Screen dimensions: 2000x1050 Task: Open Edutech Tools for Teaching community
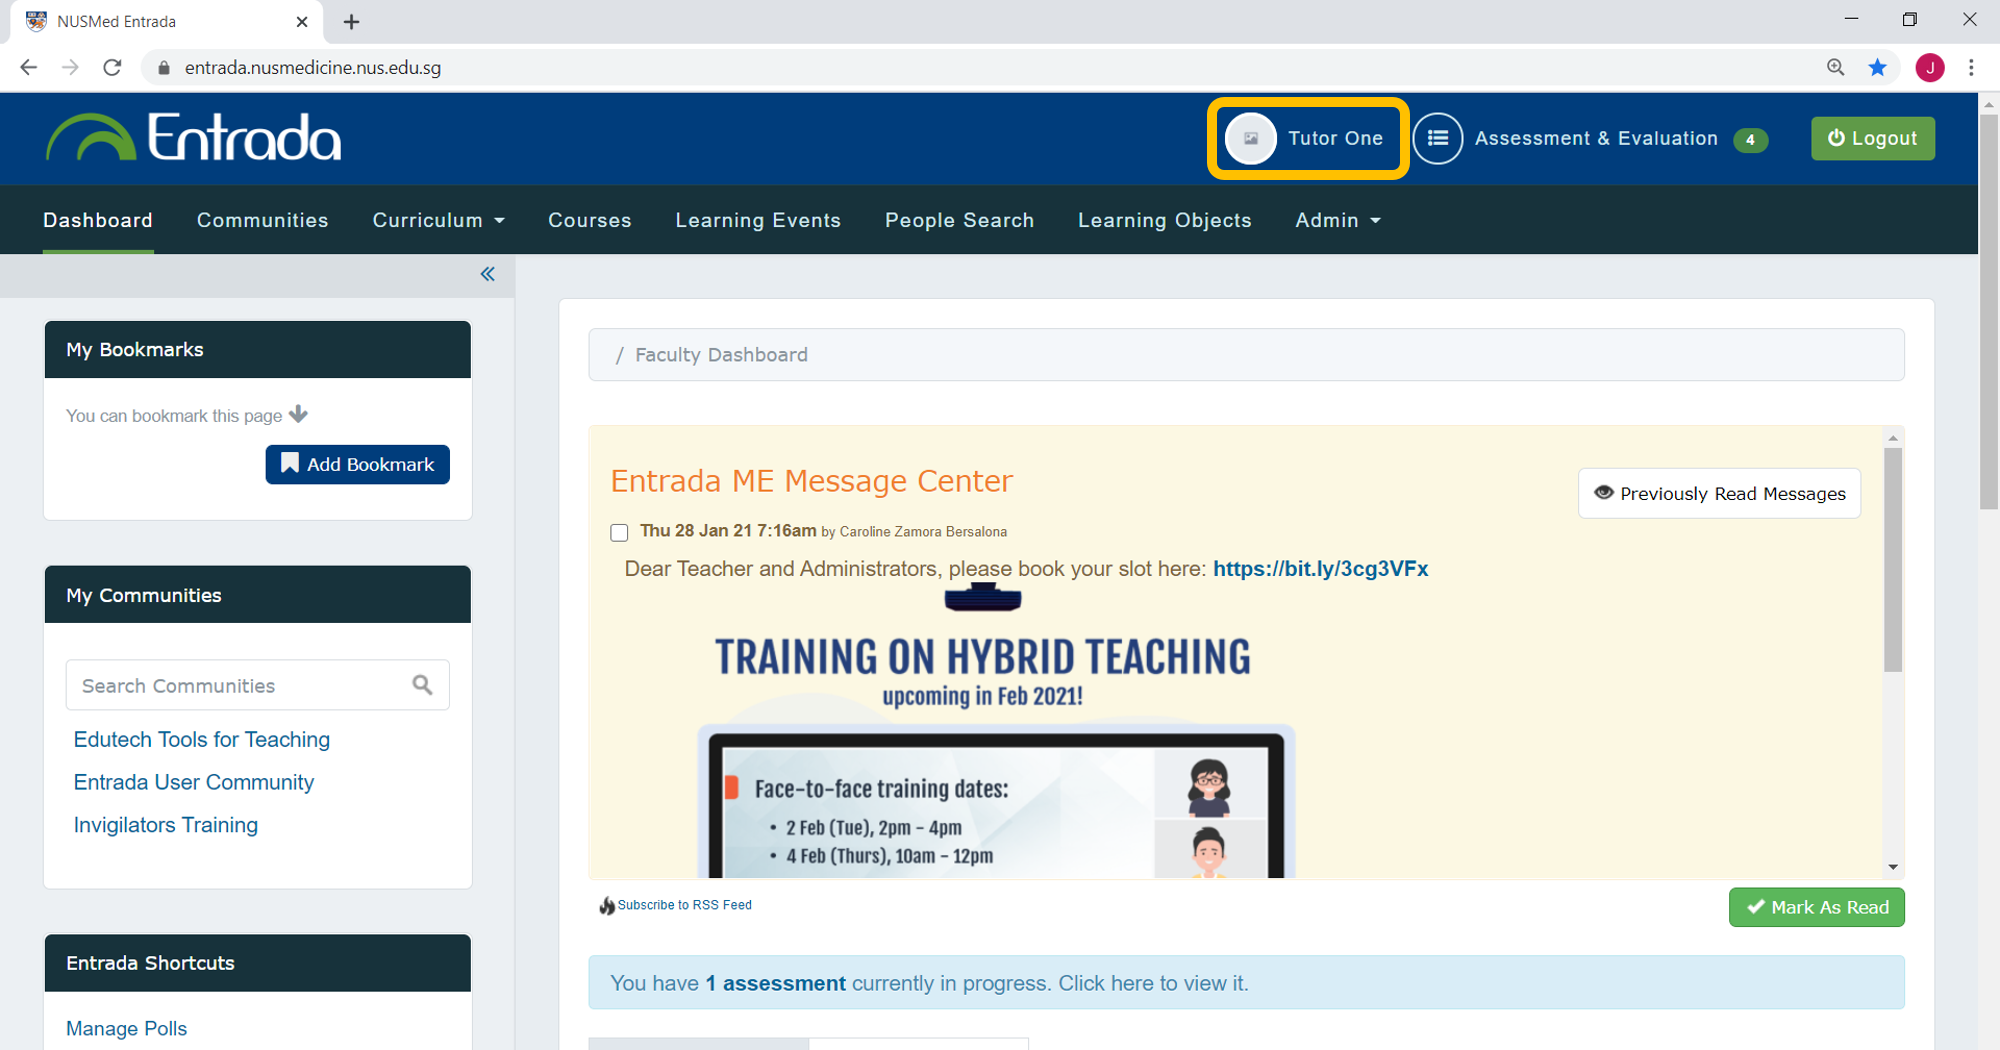(202, 739)
